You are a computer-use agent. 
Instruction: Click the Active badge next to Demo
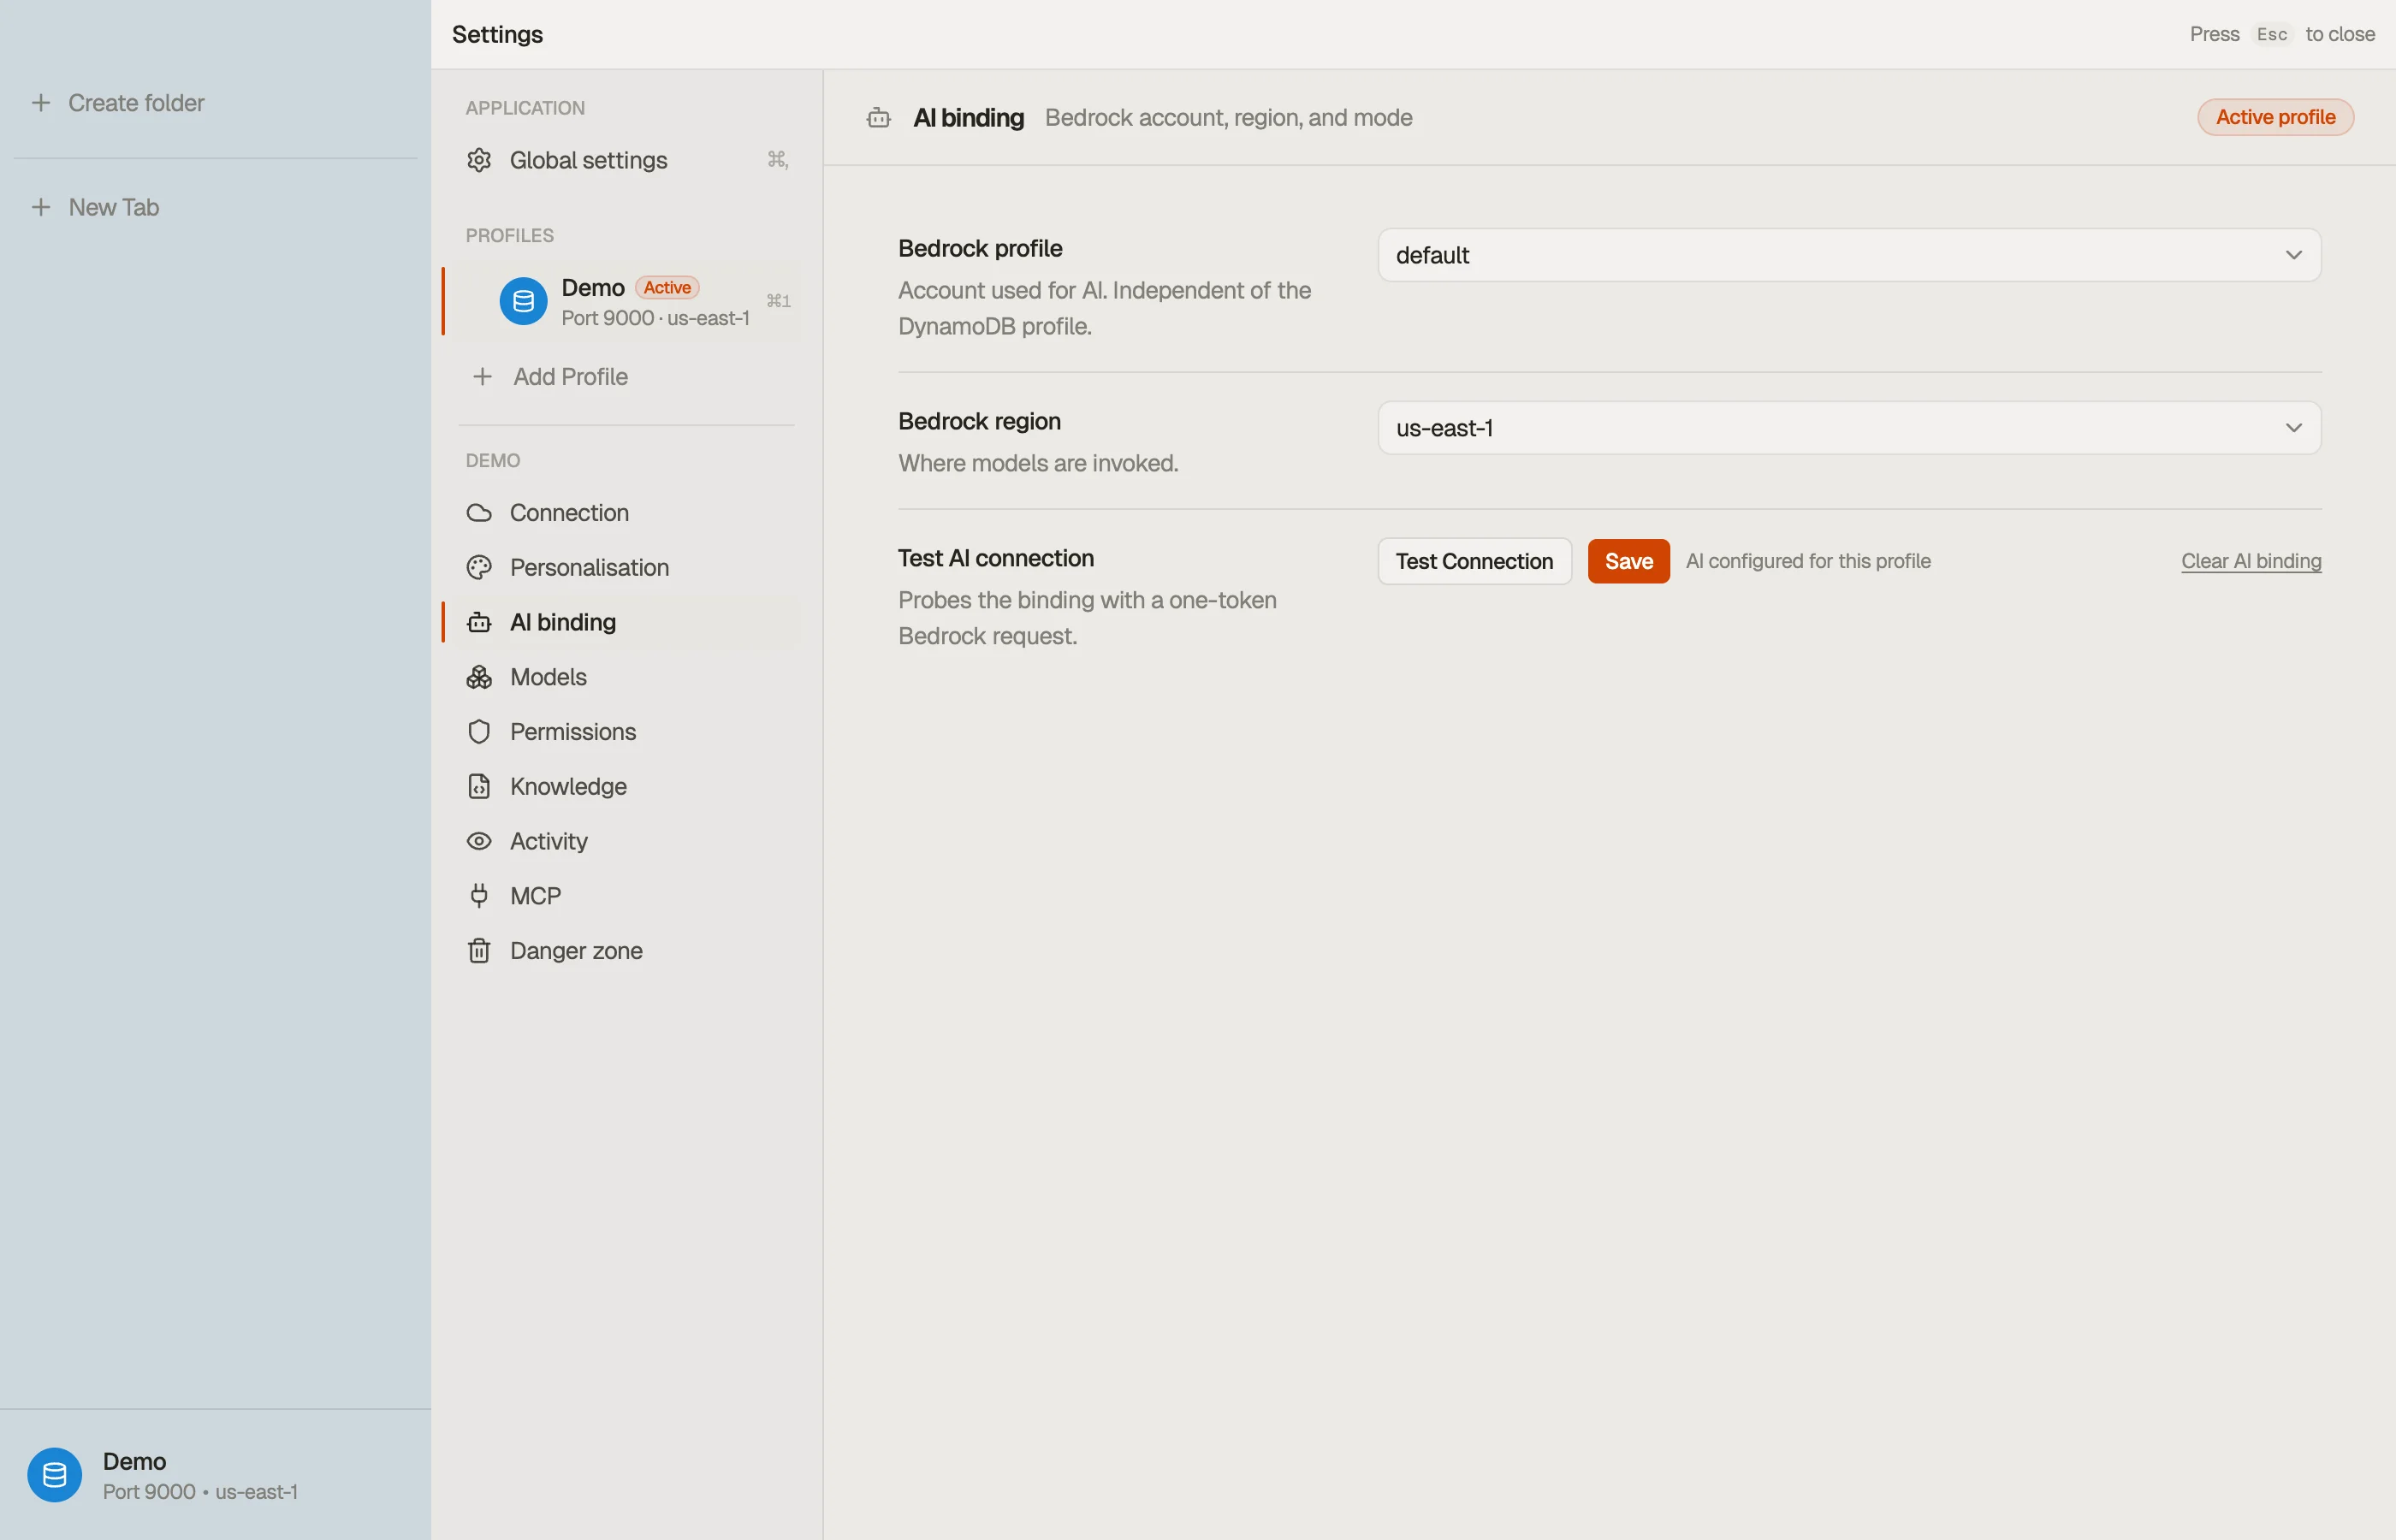point(667,288)
